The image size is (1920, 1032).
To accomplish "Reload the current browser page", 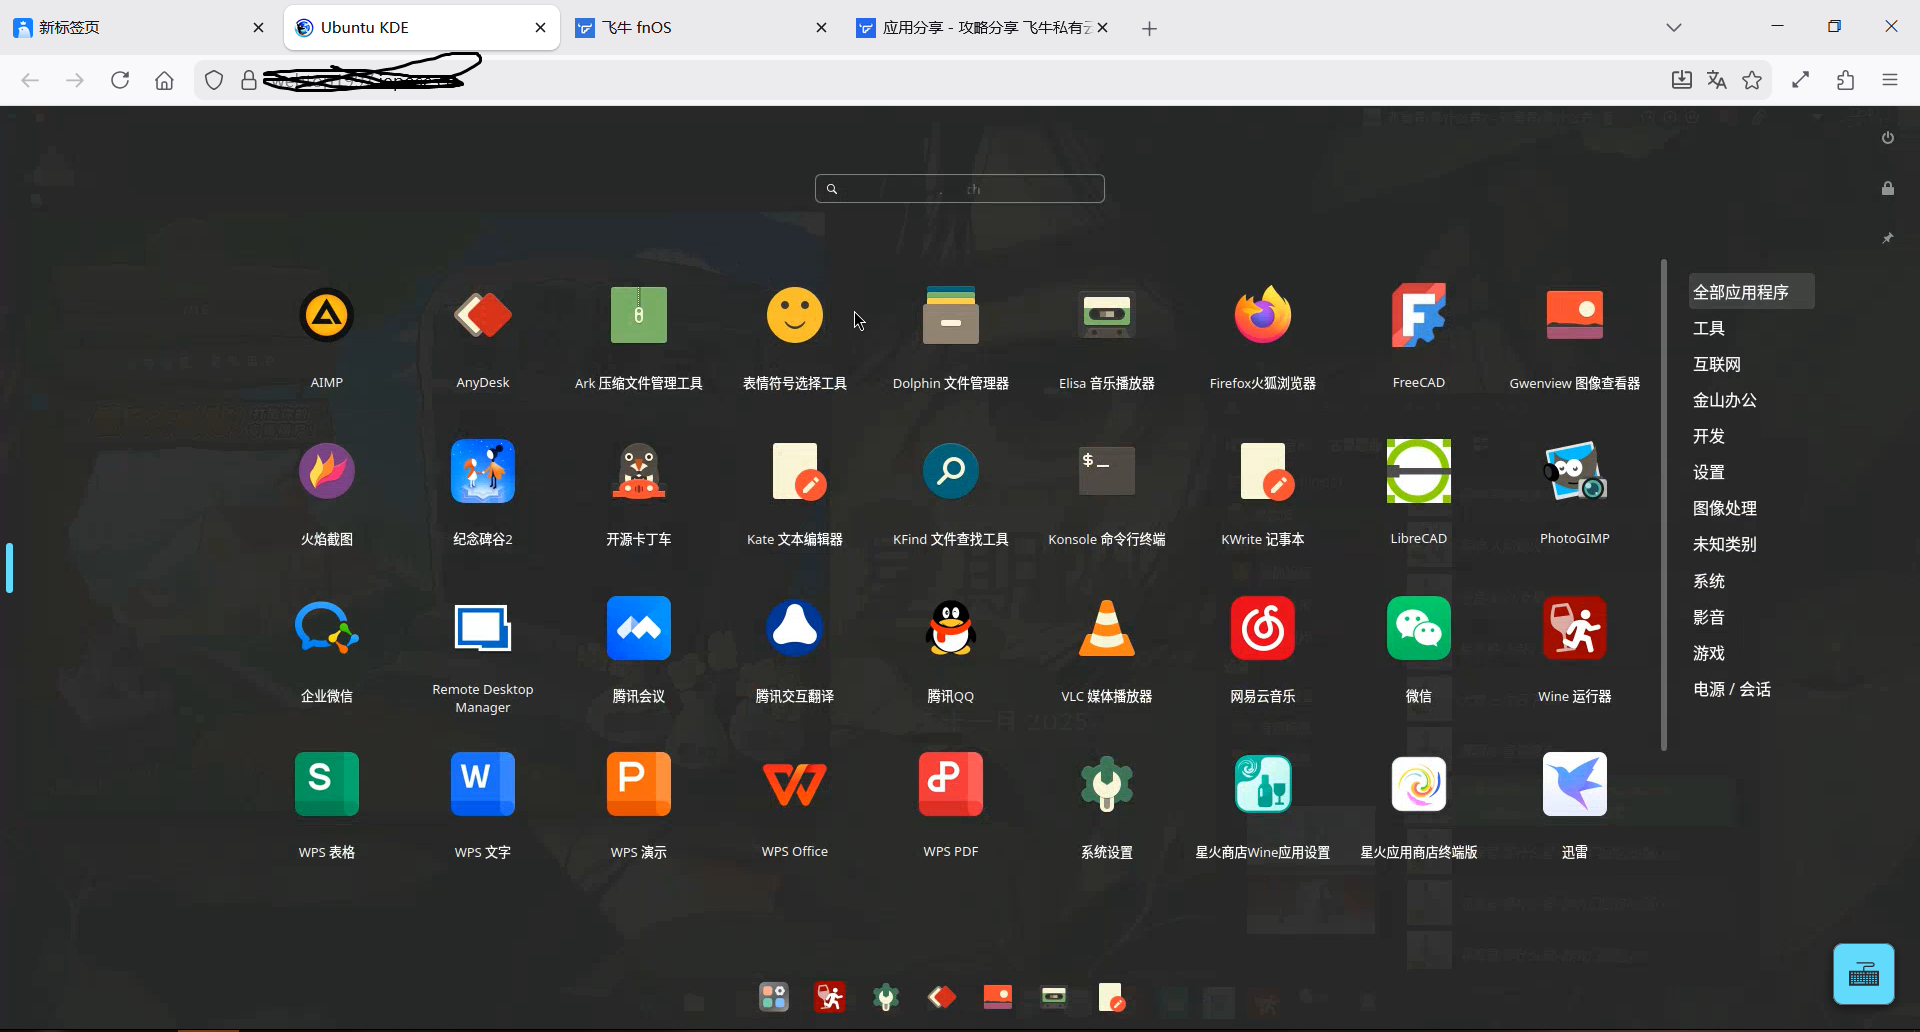I will click(120, 80).
